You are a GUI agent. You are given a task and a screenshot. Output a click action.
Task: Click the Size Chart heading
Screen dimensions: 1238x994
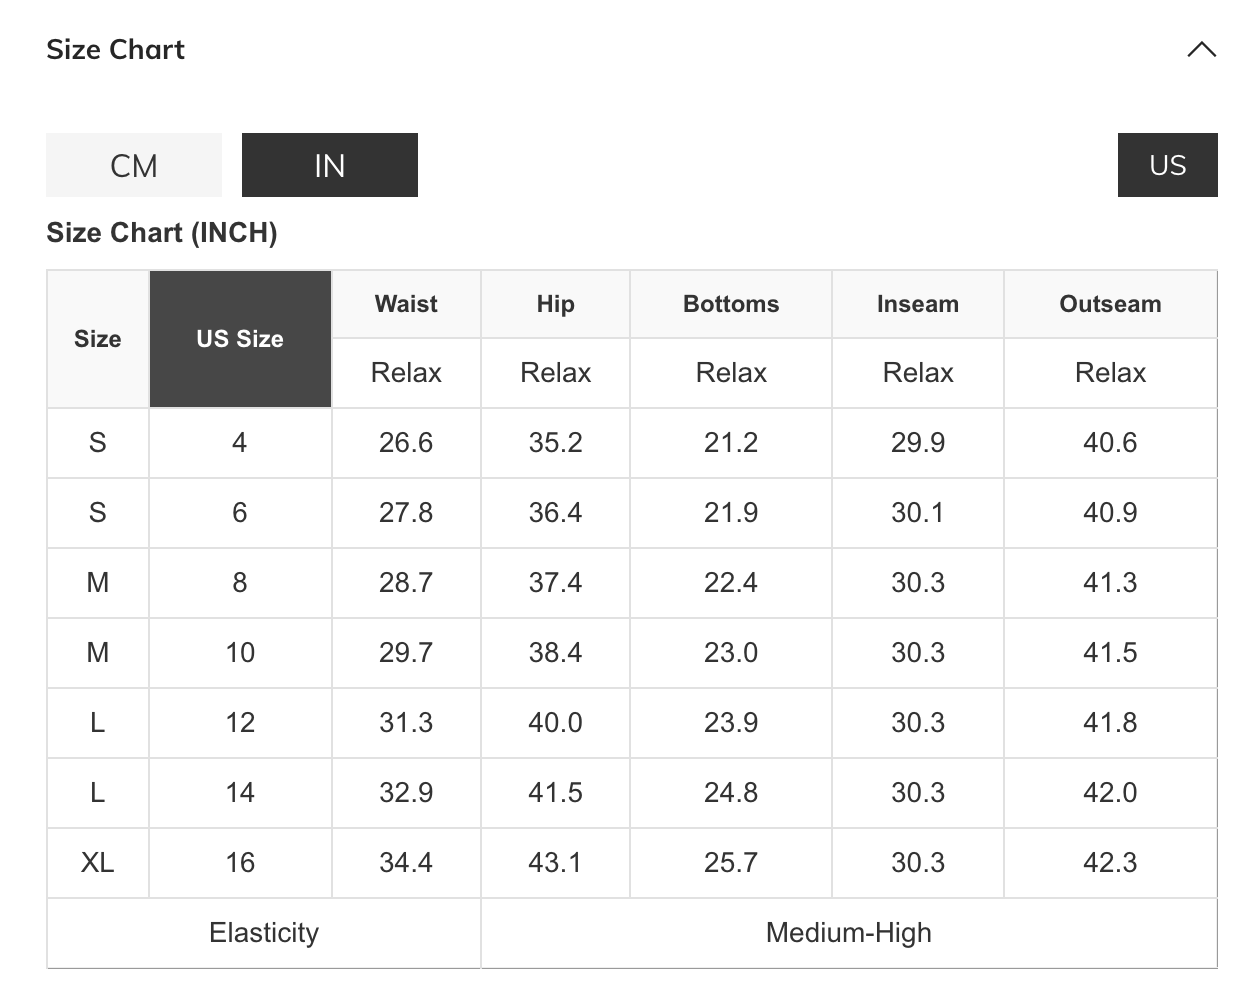(116, 50)
